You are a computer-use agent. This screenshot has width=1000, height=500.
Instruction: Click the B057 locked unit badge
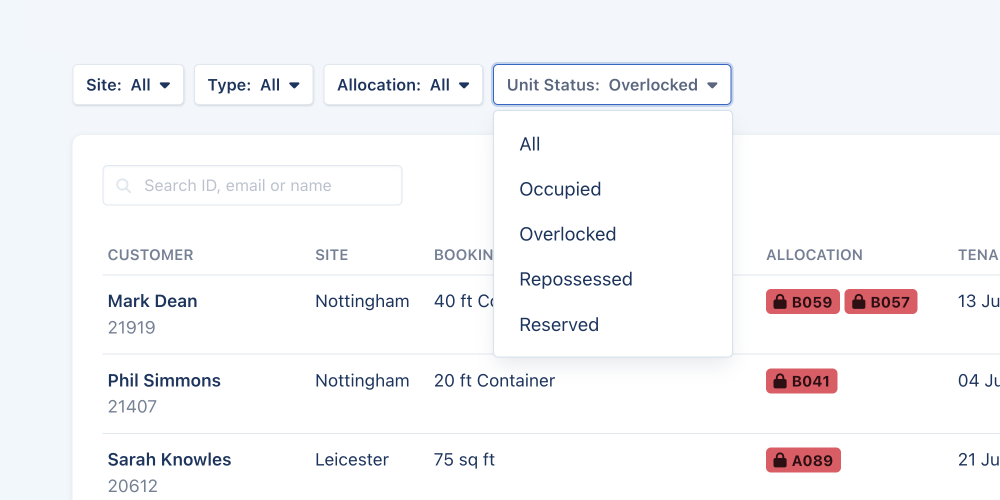880,302
